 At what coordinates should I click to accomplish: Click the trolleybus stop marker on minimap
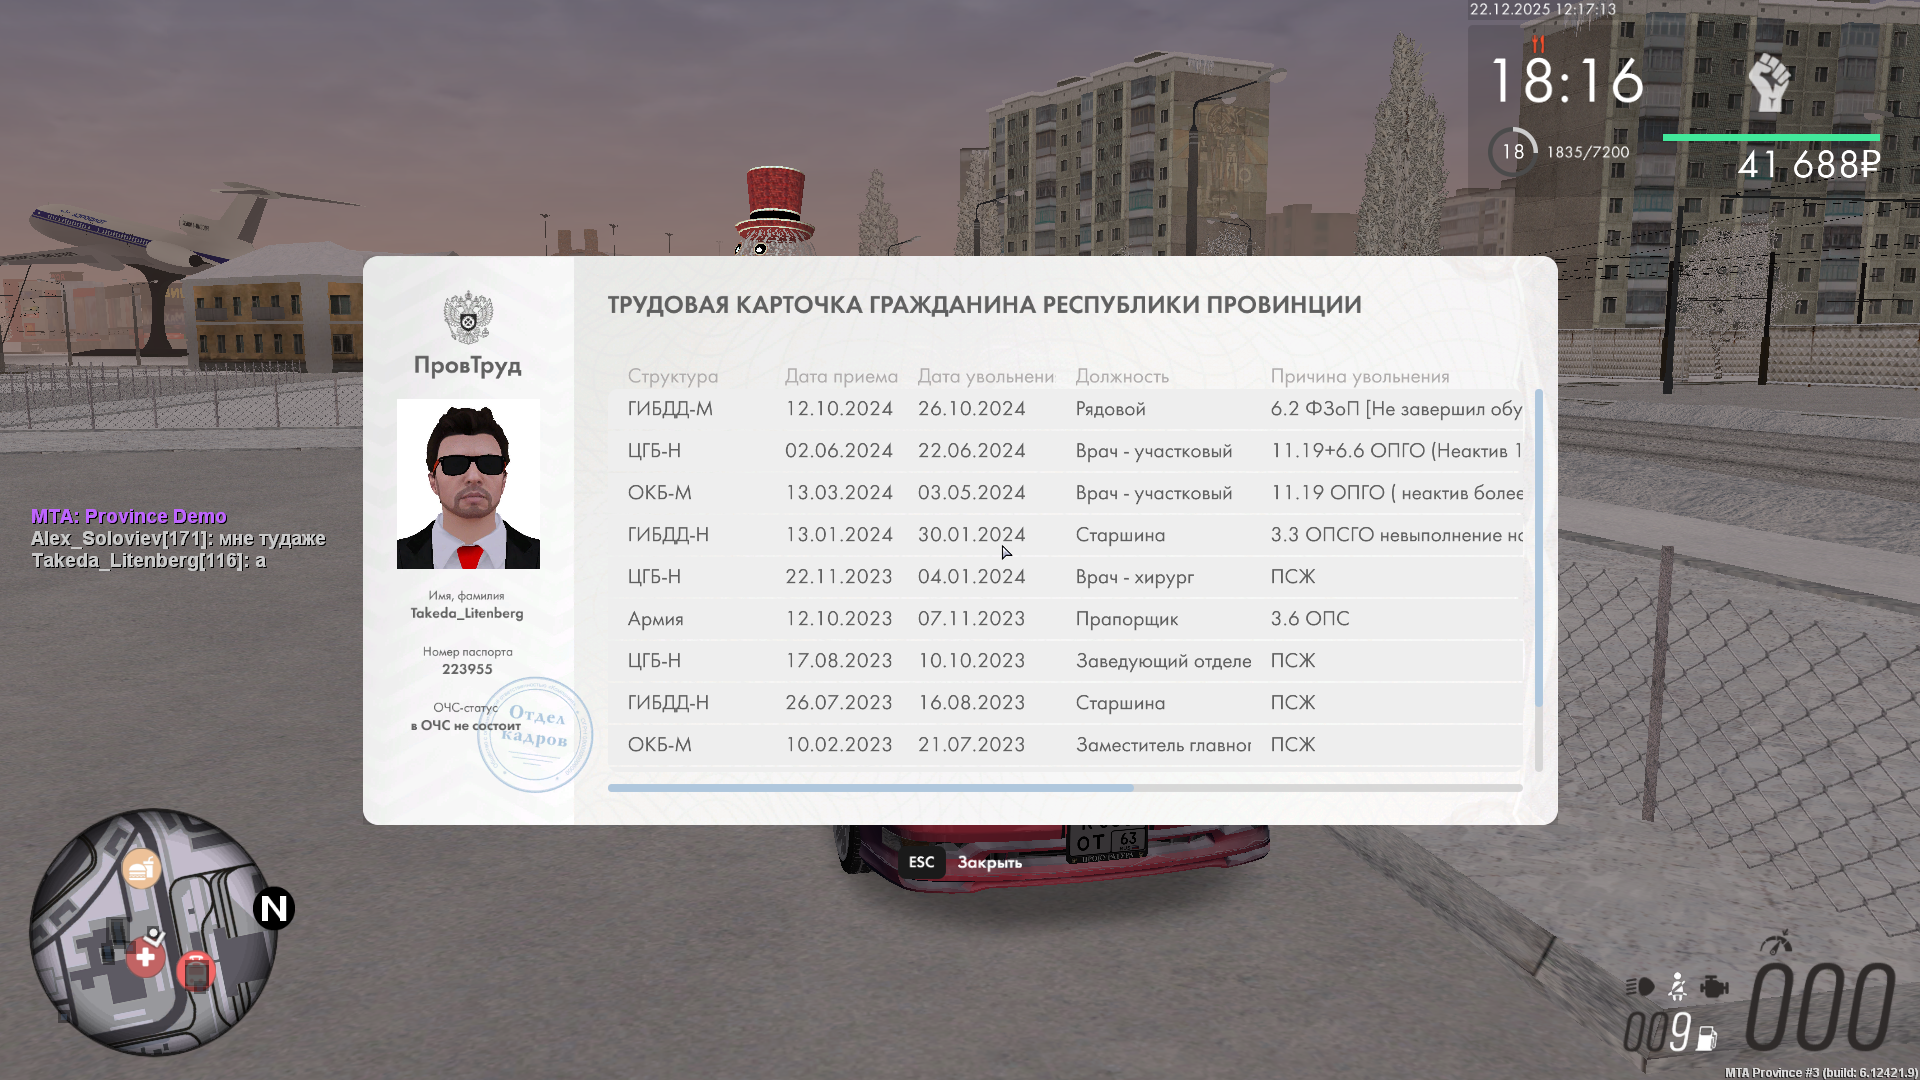(196, 971)
